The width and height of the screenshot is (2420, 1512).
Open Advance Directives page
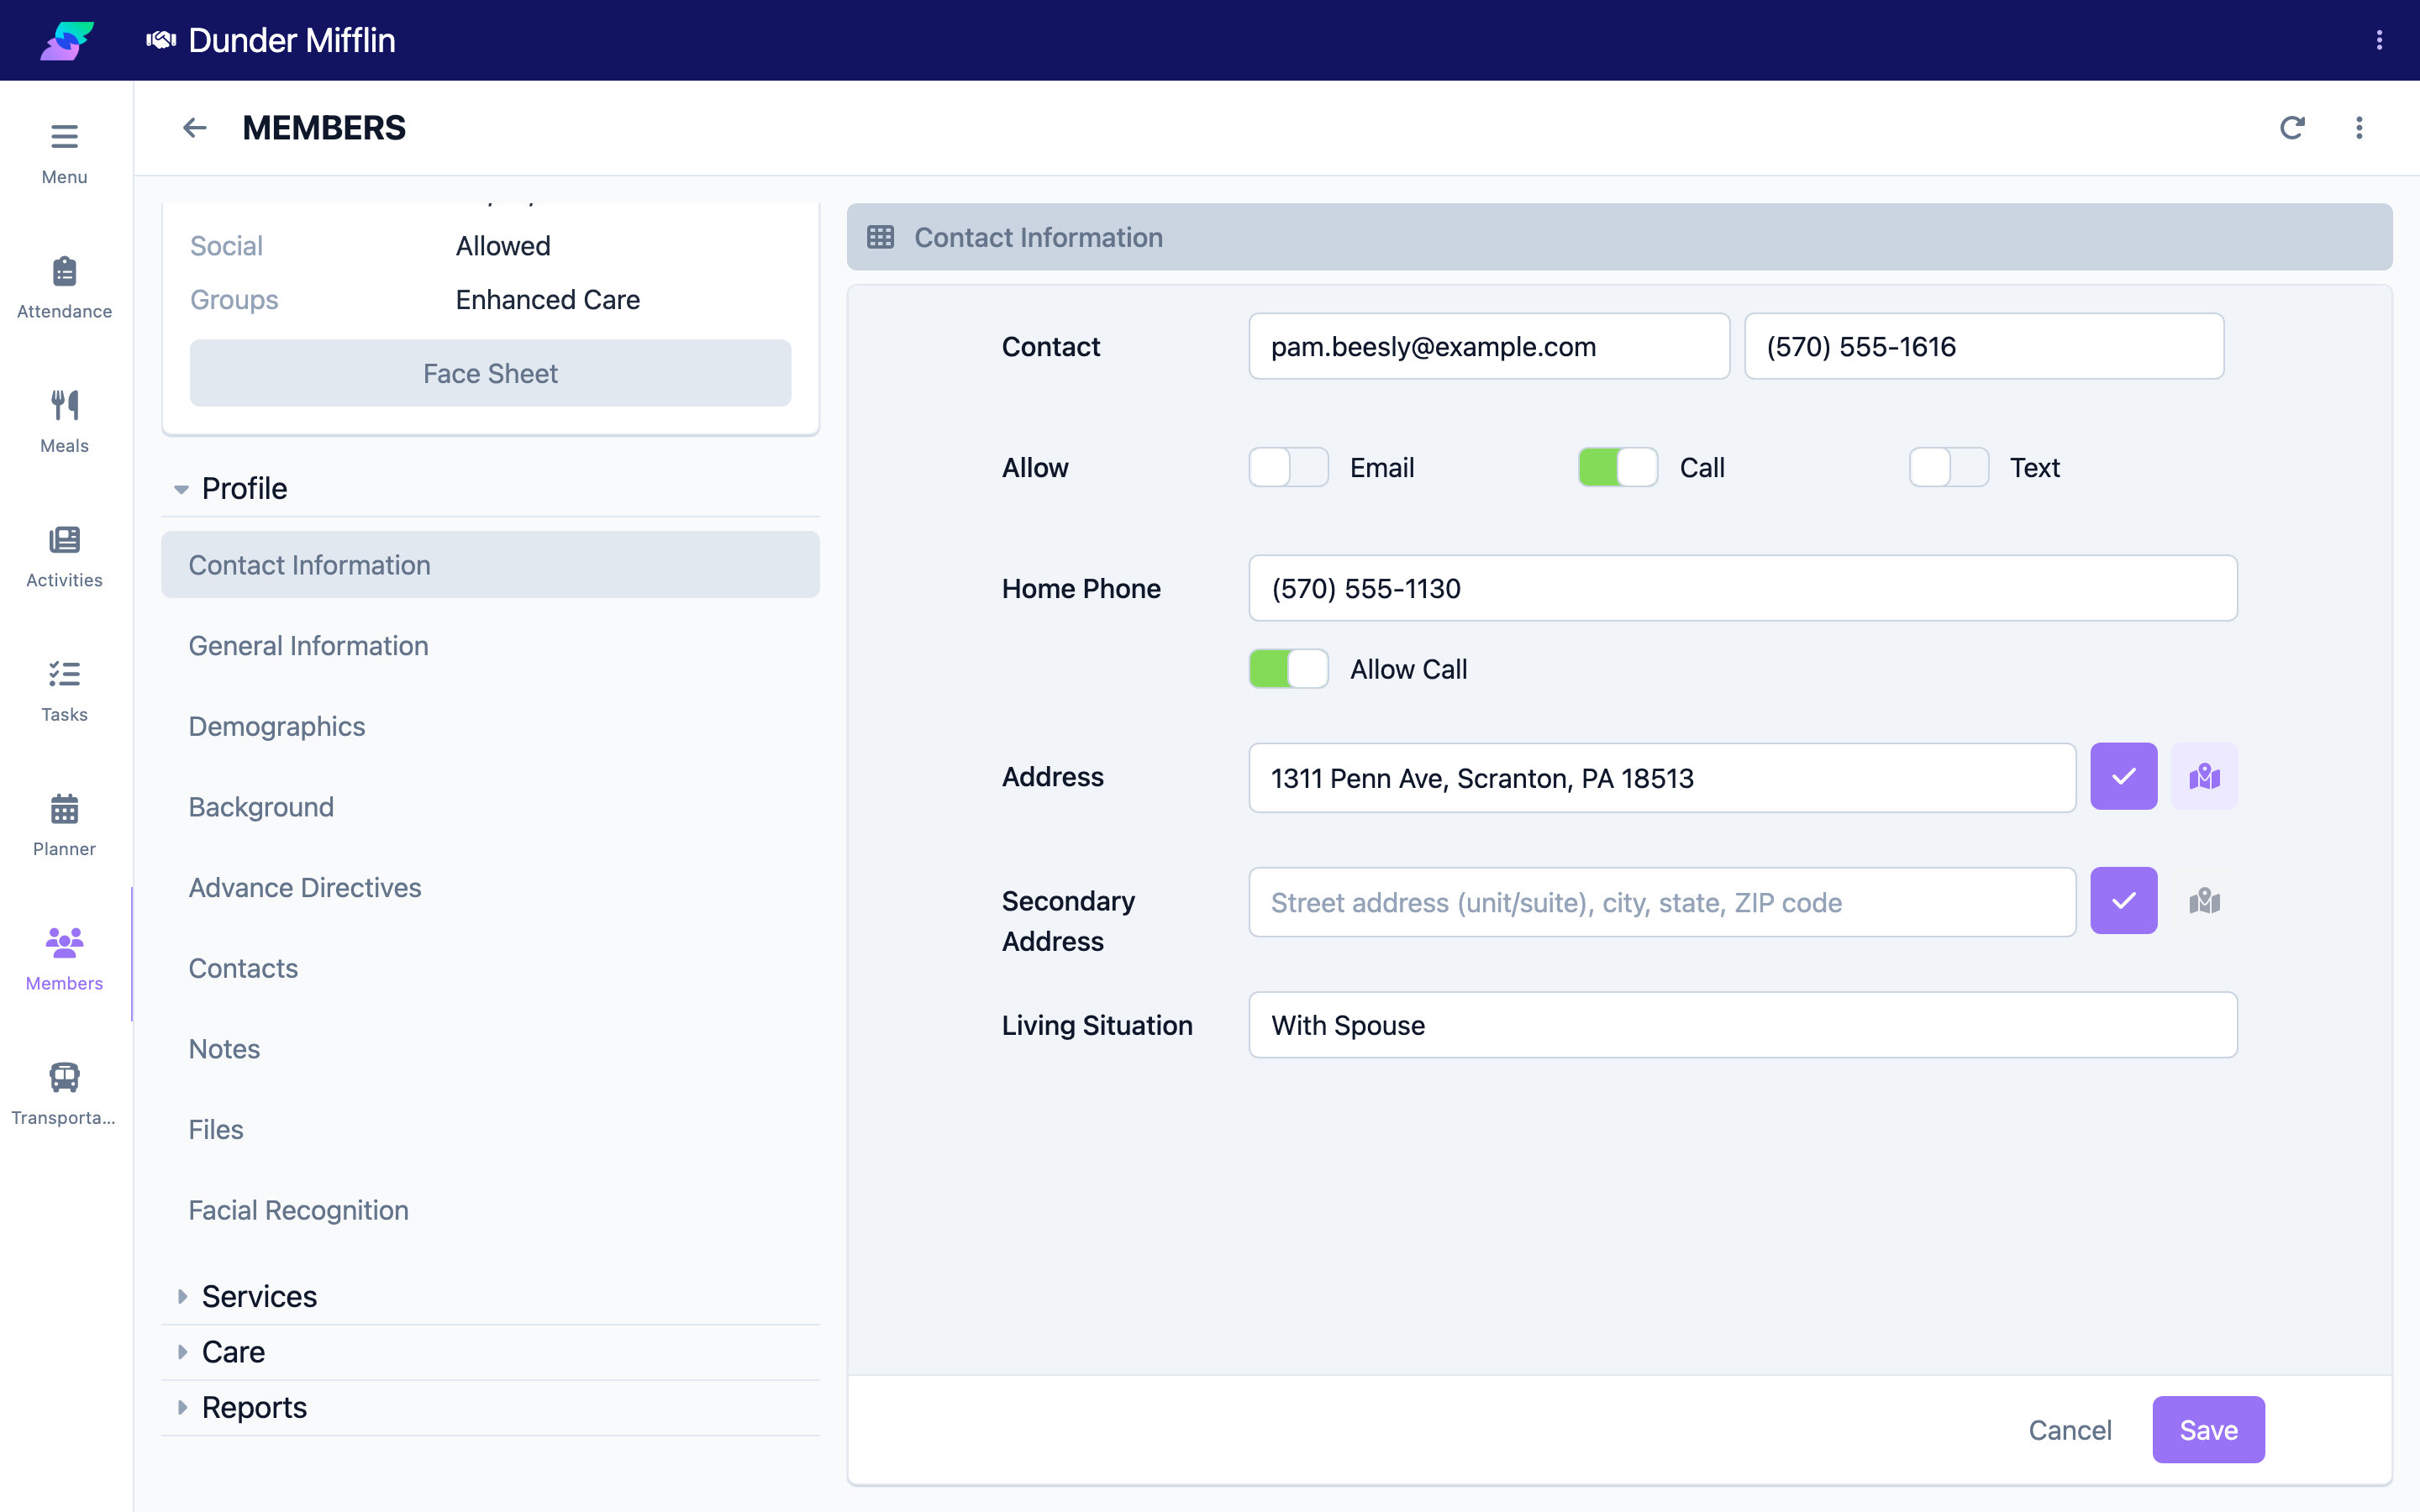[x=490, y=888]
